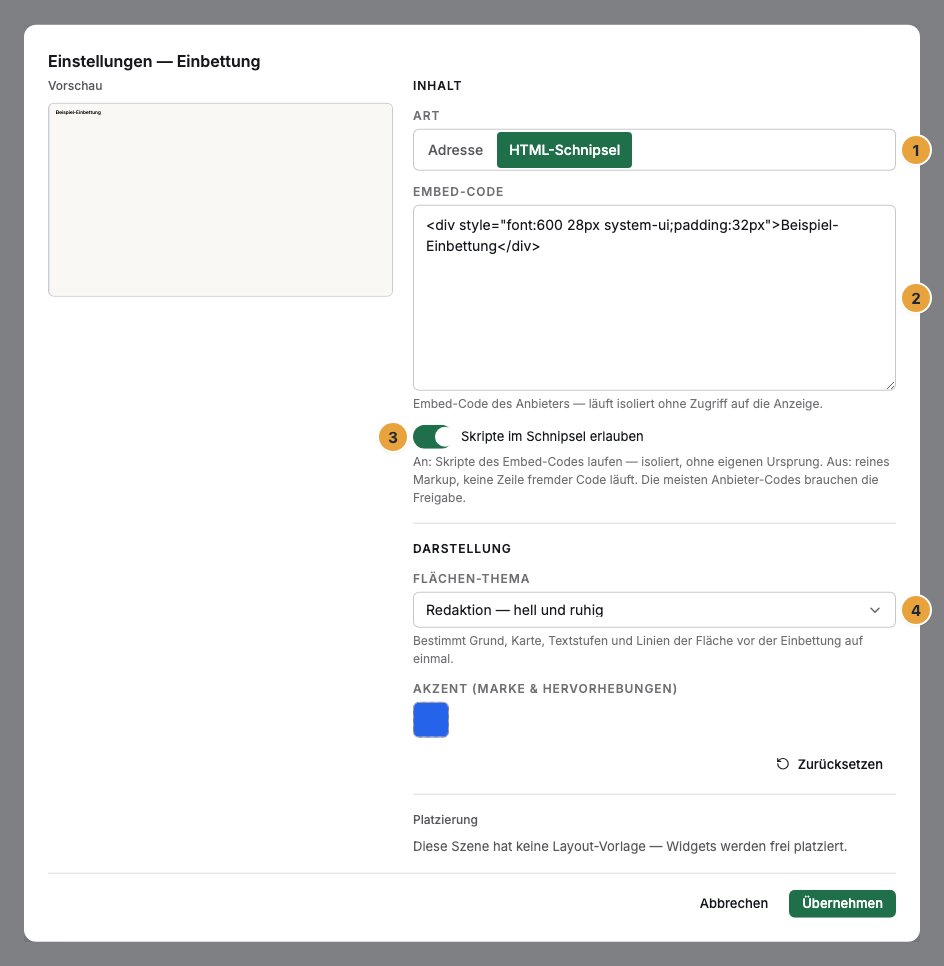This screenshot has height=966, width=944.
Task: Click the chevron of the Flächen-Thema select
Action: tap(874, 610)
